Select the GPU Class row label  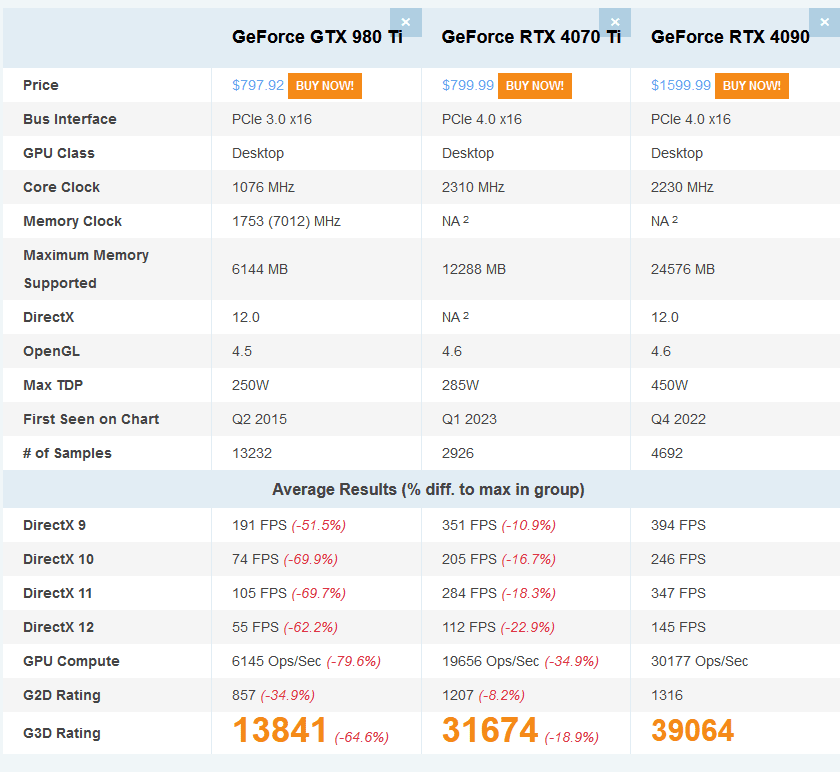[x=59, y=153]
